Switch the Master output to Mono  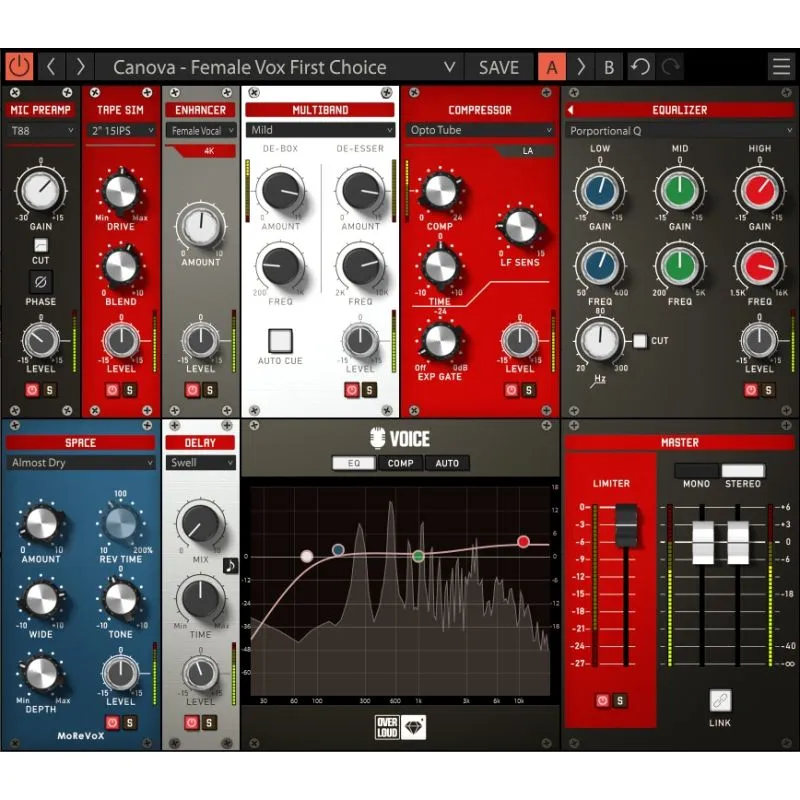click(x=696, y=470)
